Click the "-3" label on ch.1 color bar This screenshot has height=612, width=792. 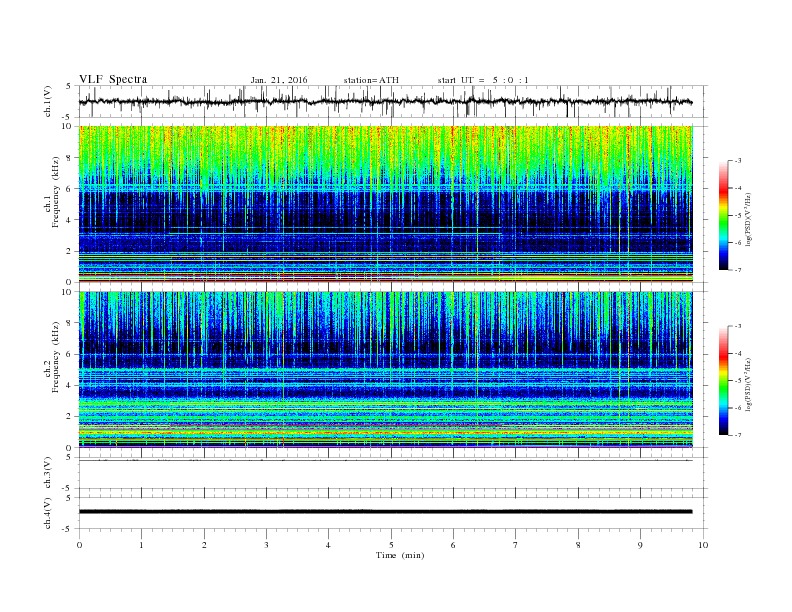click(738, 161)
